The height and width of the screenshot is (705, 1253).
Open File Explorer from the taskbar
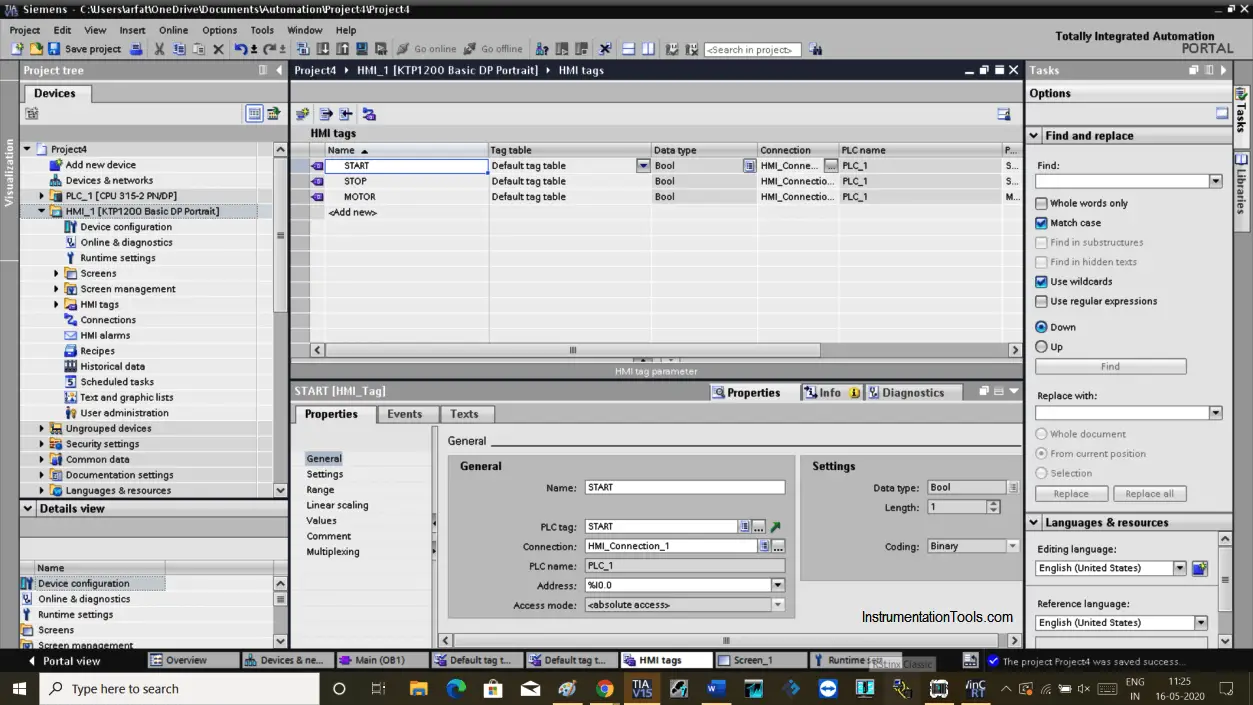(418, 688)
